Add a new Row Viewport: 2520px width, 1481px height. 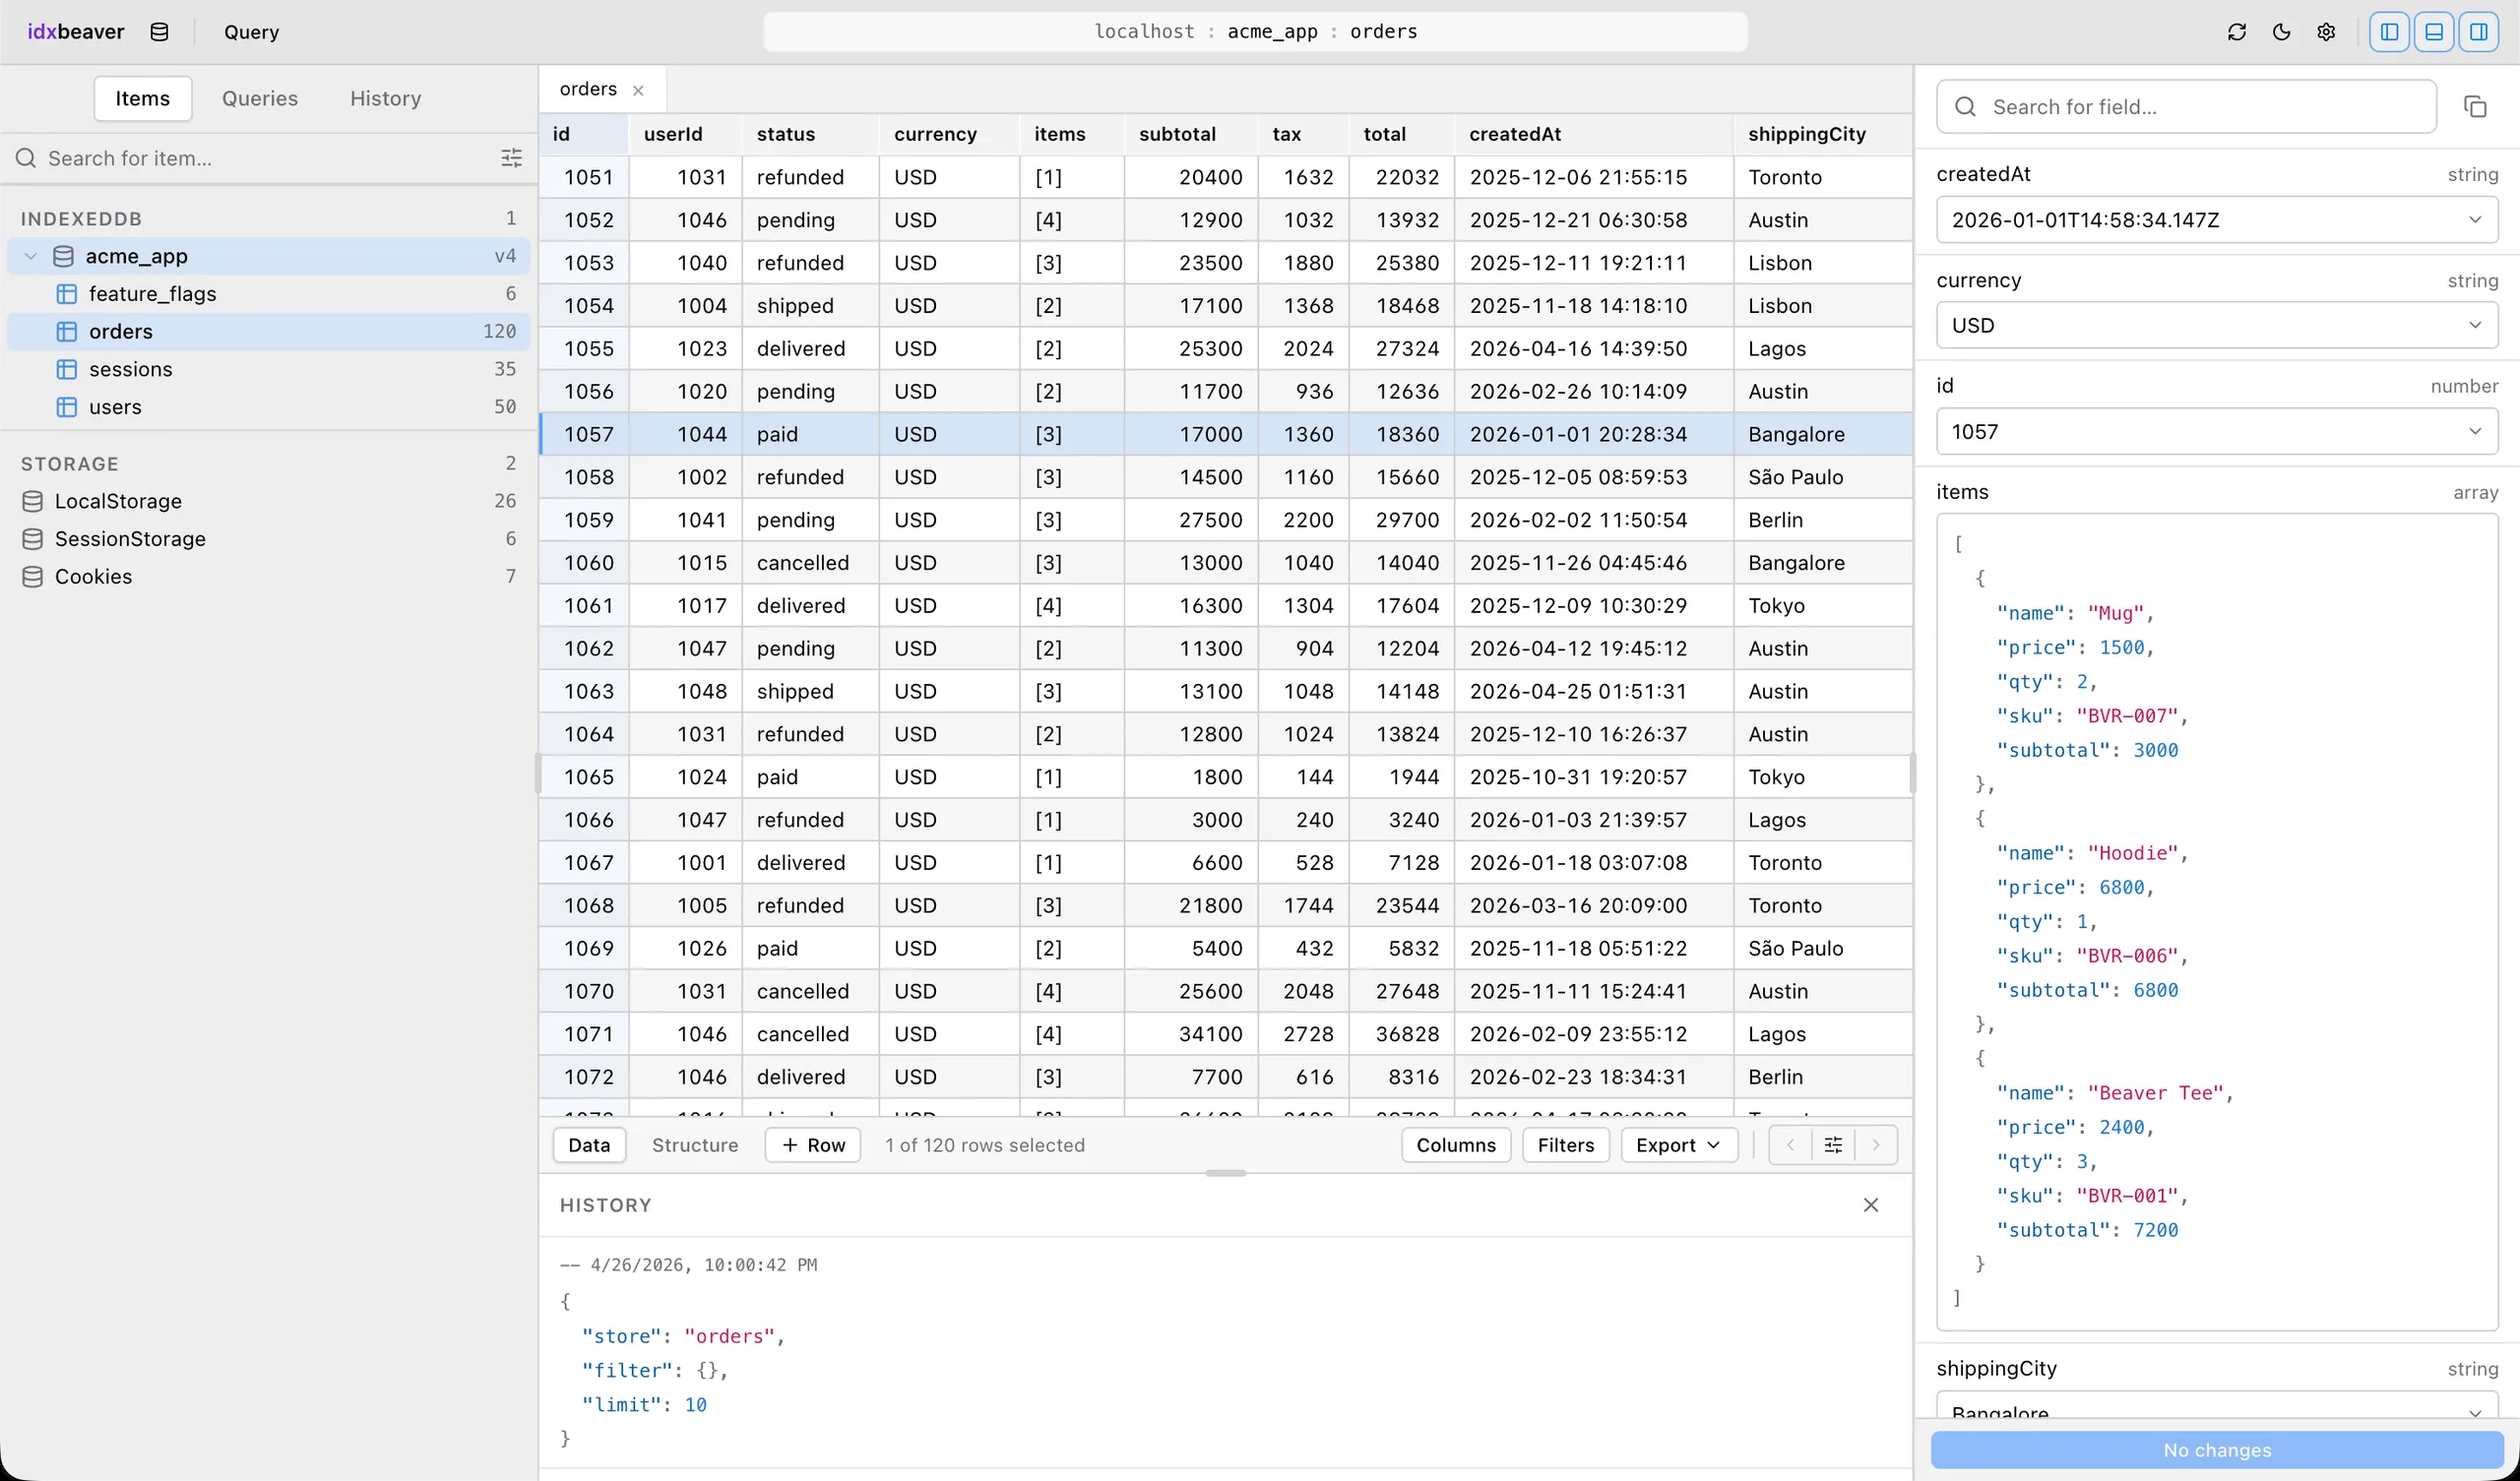click(x=814, y=1145)
